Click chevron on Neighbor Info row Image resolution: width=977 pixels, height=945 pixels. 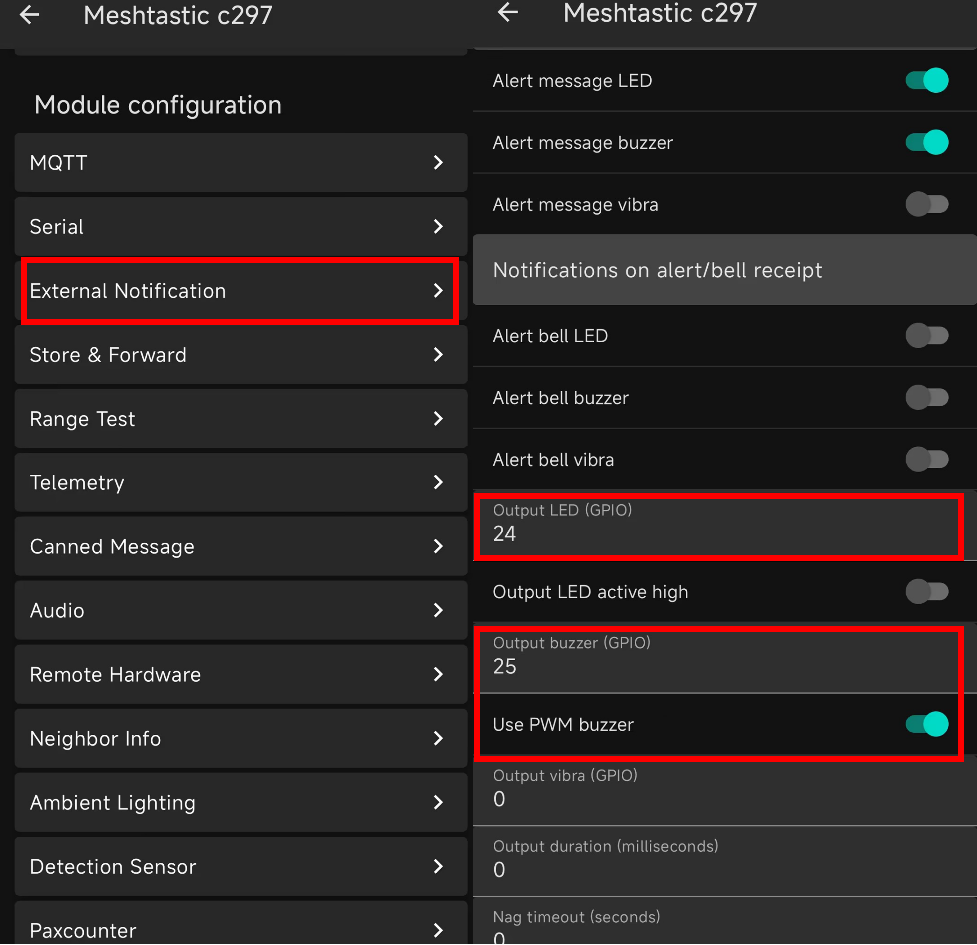tap(438, 739)
